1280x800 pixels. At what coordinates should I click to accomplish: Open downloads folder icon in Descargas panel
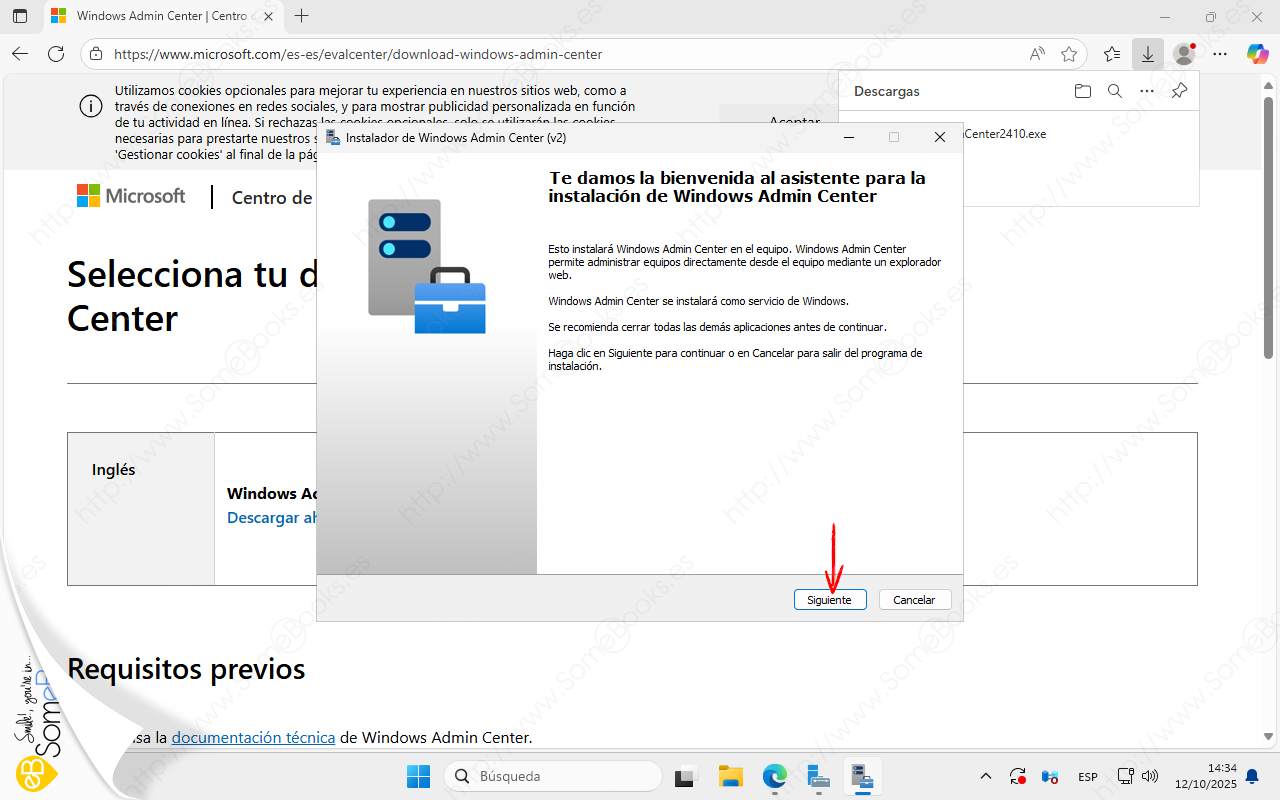1082,91
